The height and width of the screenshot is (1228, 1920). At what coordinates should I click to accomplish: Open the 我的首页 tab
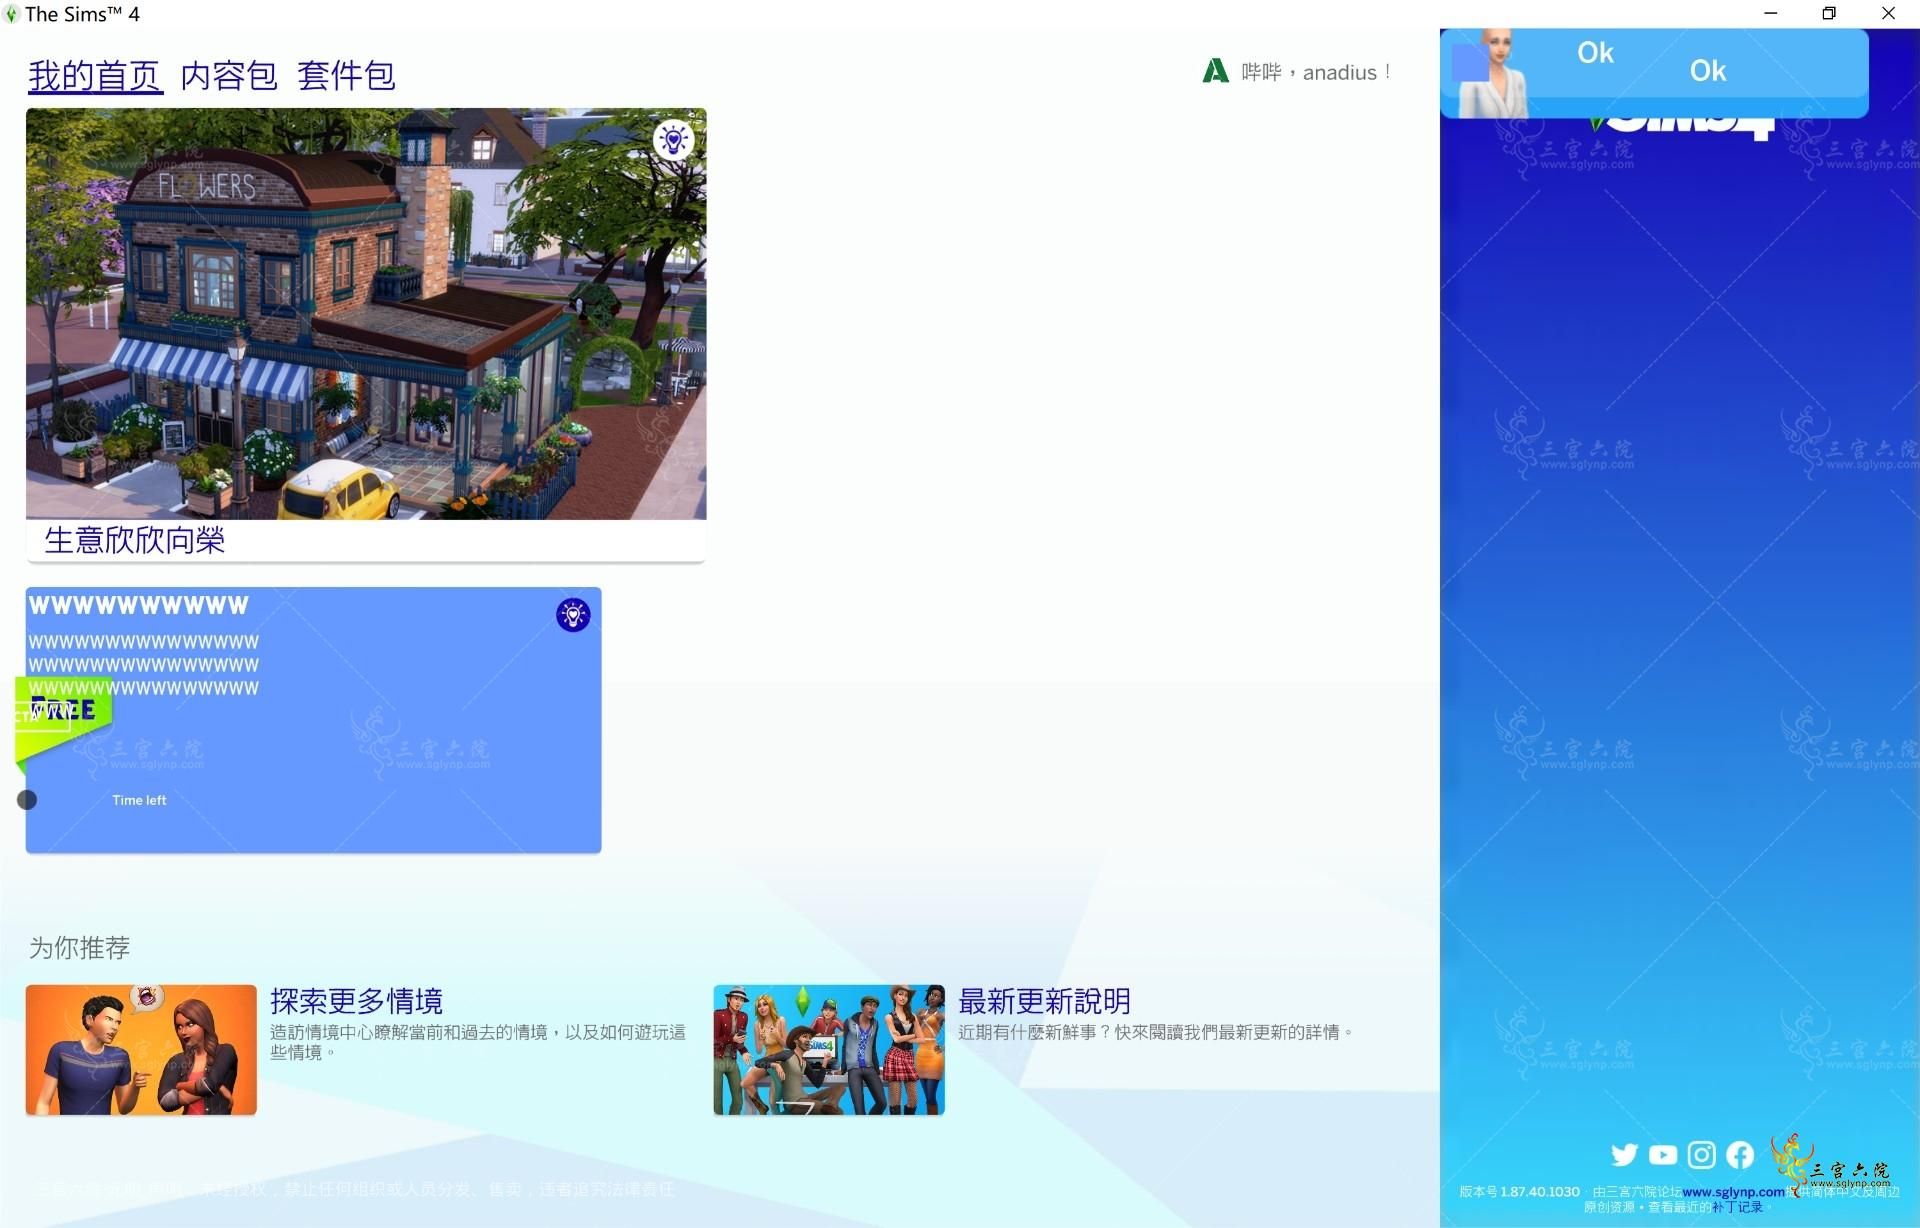(95, 75)
